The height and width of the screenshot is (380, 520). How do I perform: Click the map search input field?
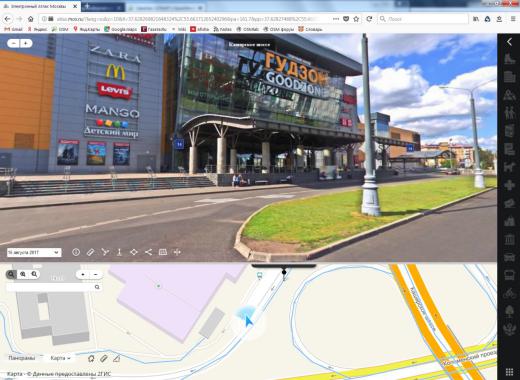(50, 287)
